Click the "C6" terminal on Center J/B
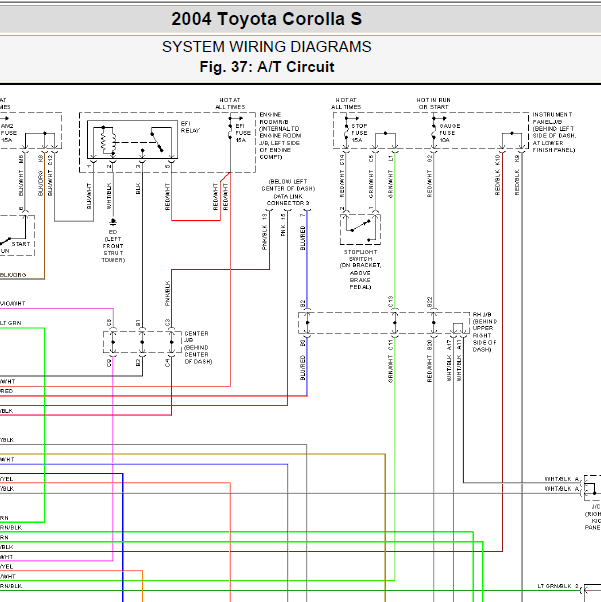 click(109, 323)
